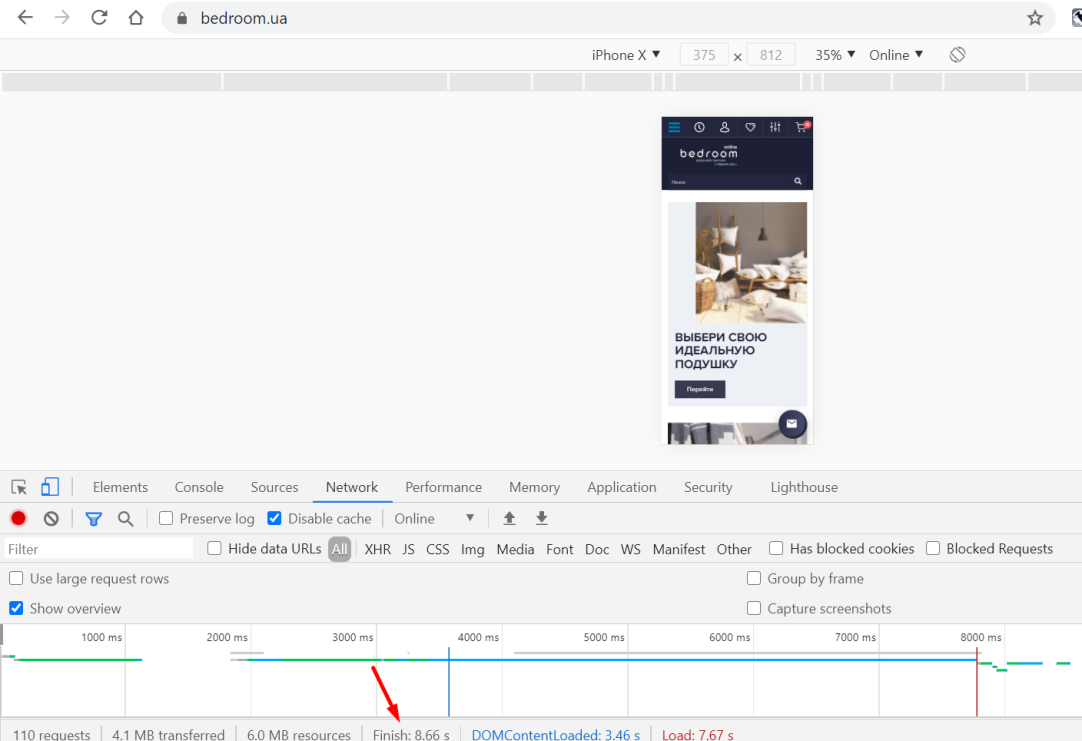The image size is (1082, 741).
Task: Export HAR file with download arrow
Action: (542, 518)
